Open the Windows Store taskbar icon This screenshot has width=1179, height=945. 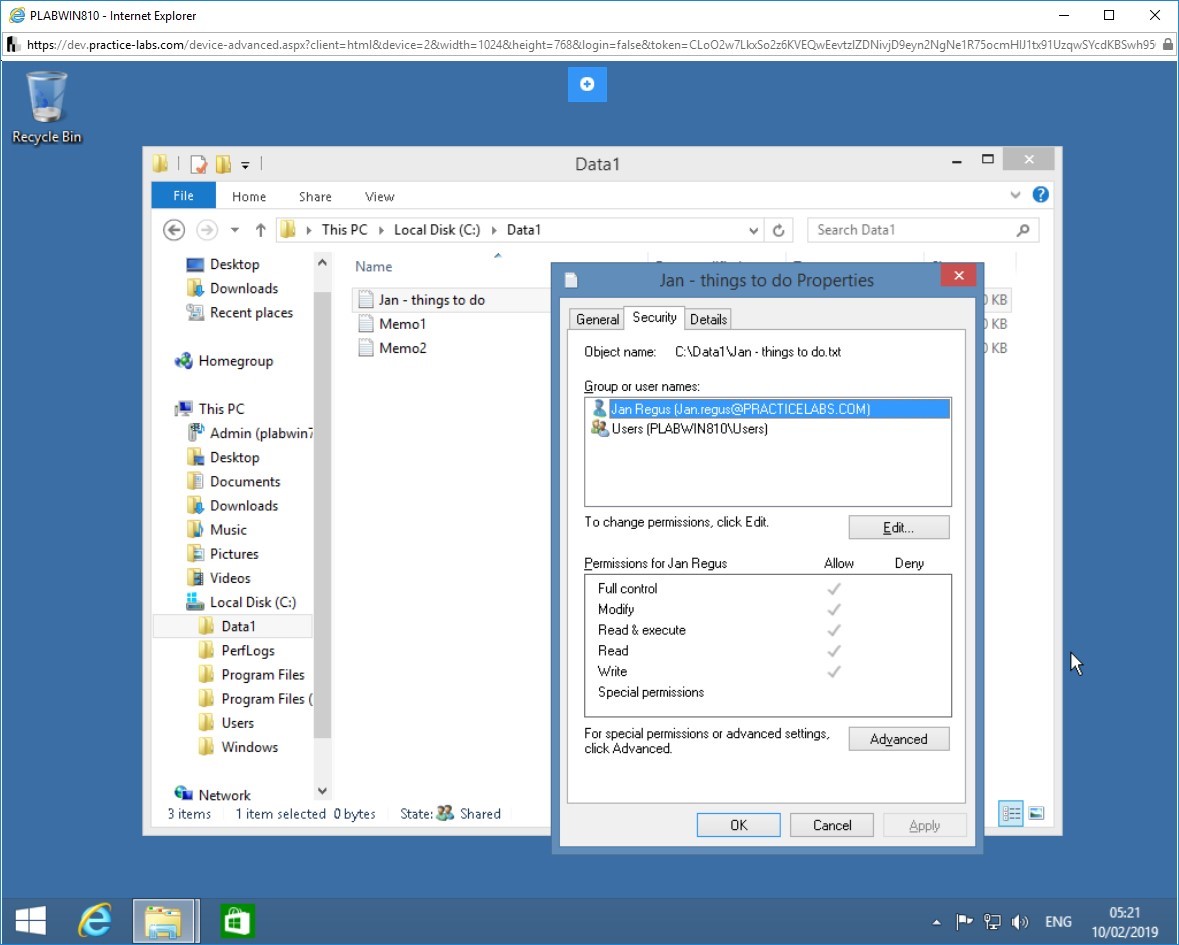click(237, 921)
